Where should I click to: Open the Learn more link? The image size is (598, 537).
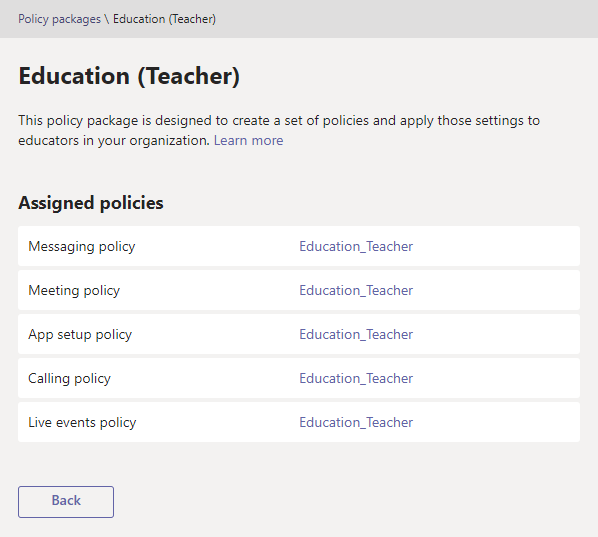(248, 141)
